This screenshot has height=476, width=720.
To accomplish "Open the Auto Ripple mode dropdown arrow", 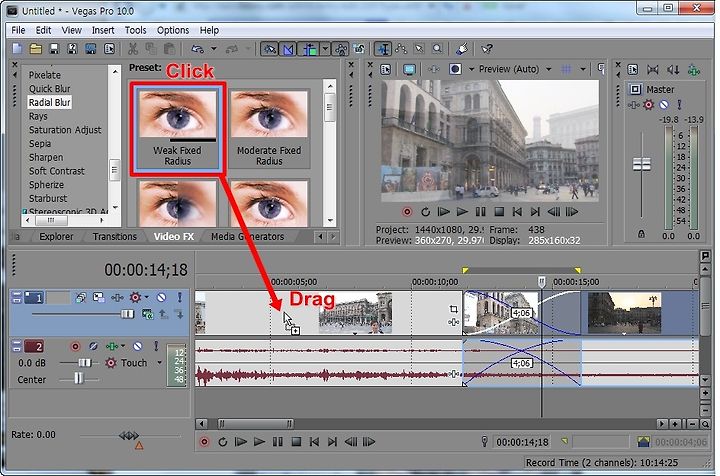I will (325, 49).
